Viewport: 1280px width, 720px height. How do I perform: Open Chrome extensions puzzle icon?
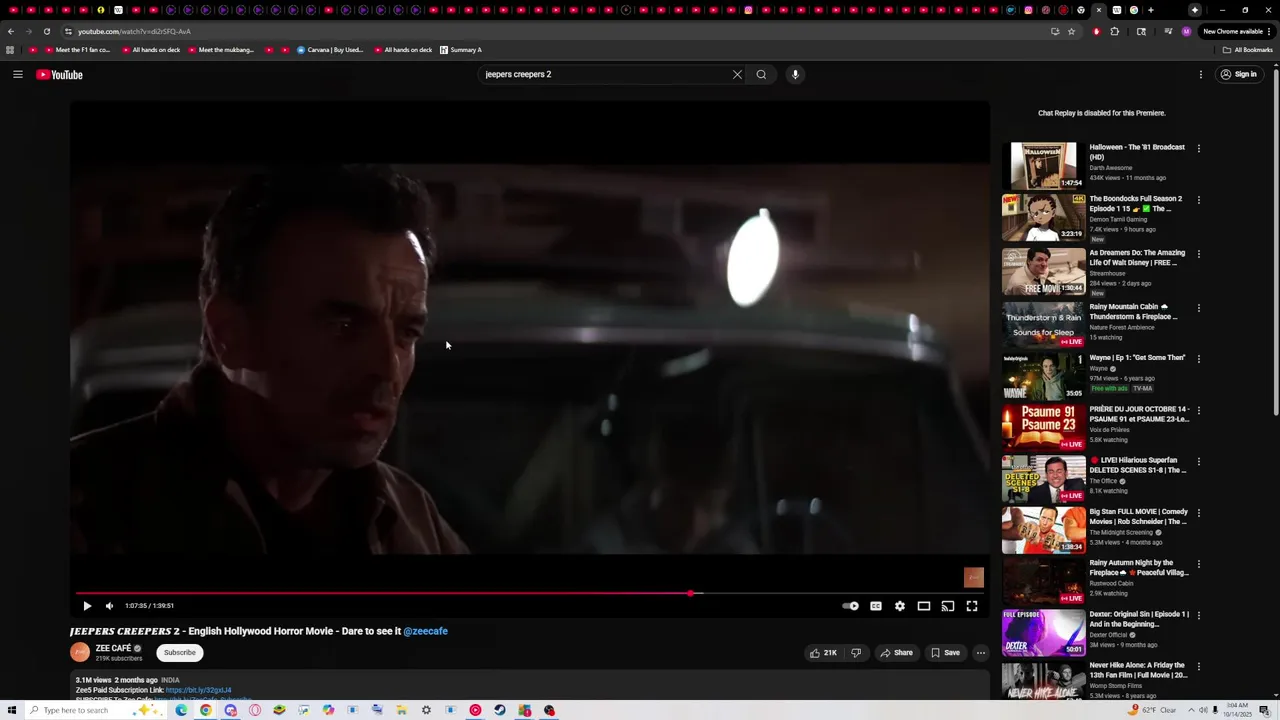[1115, 31]
